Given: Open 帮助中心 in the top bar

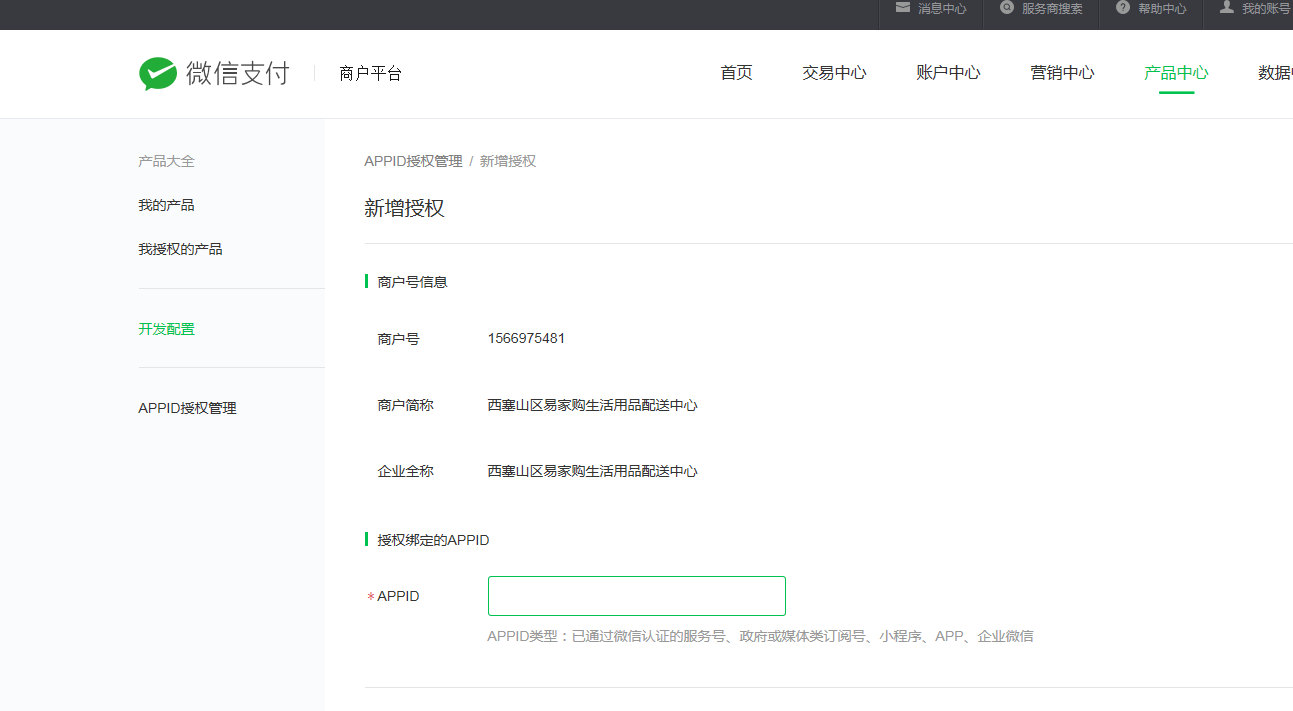Looking at the screenshot, I should [1162, 8].
